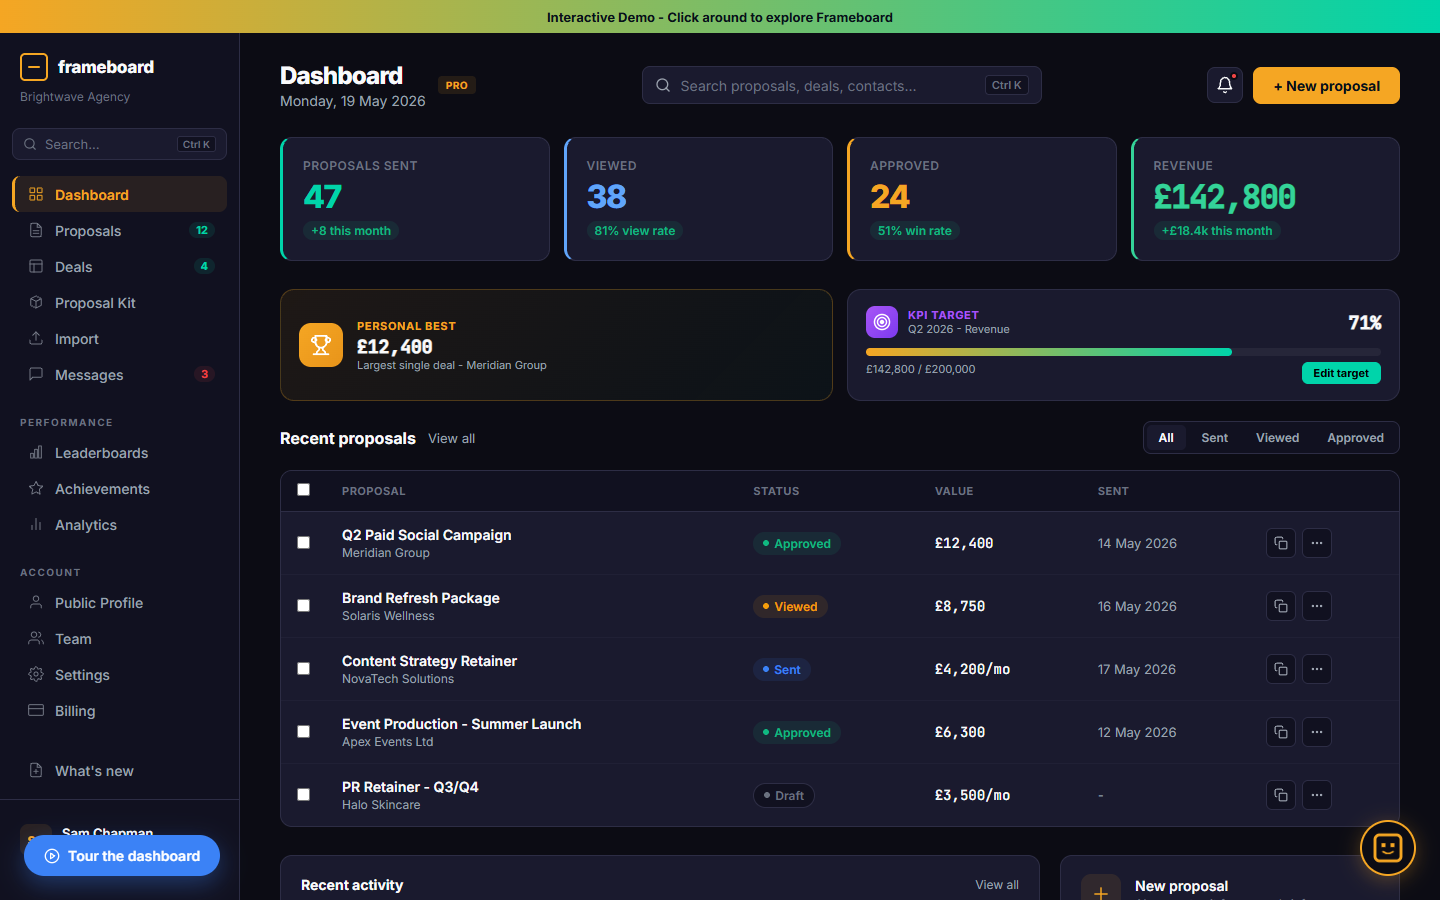The image size is (1440, 900).
Task: Click the Draft status badge for Halo Skincare
Action: point(784,796)
